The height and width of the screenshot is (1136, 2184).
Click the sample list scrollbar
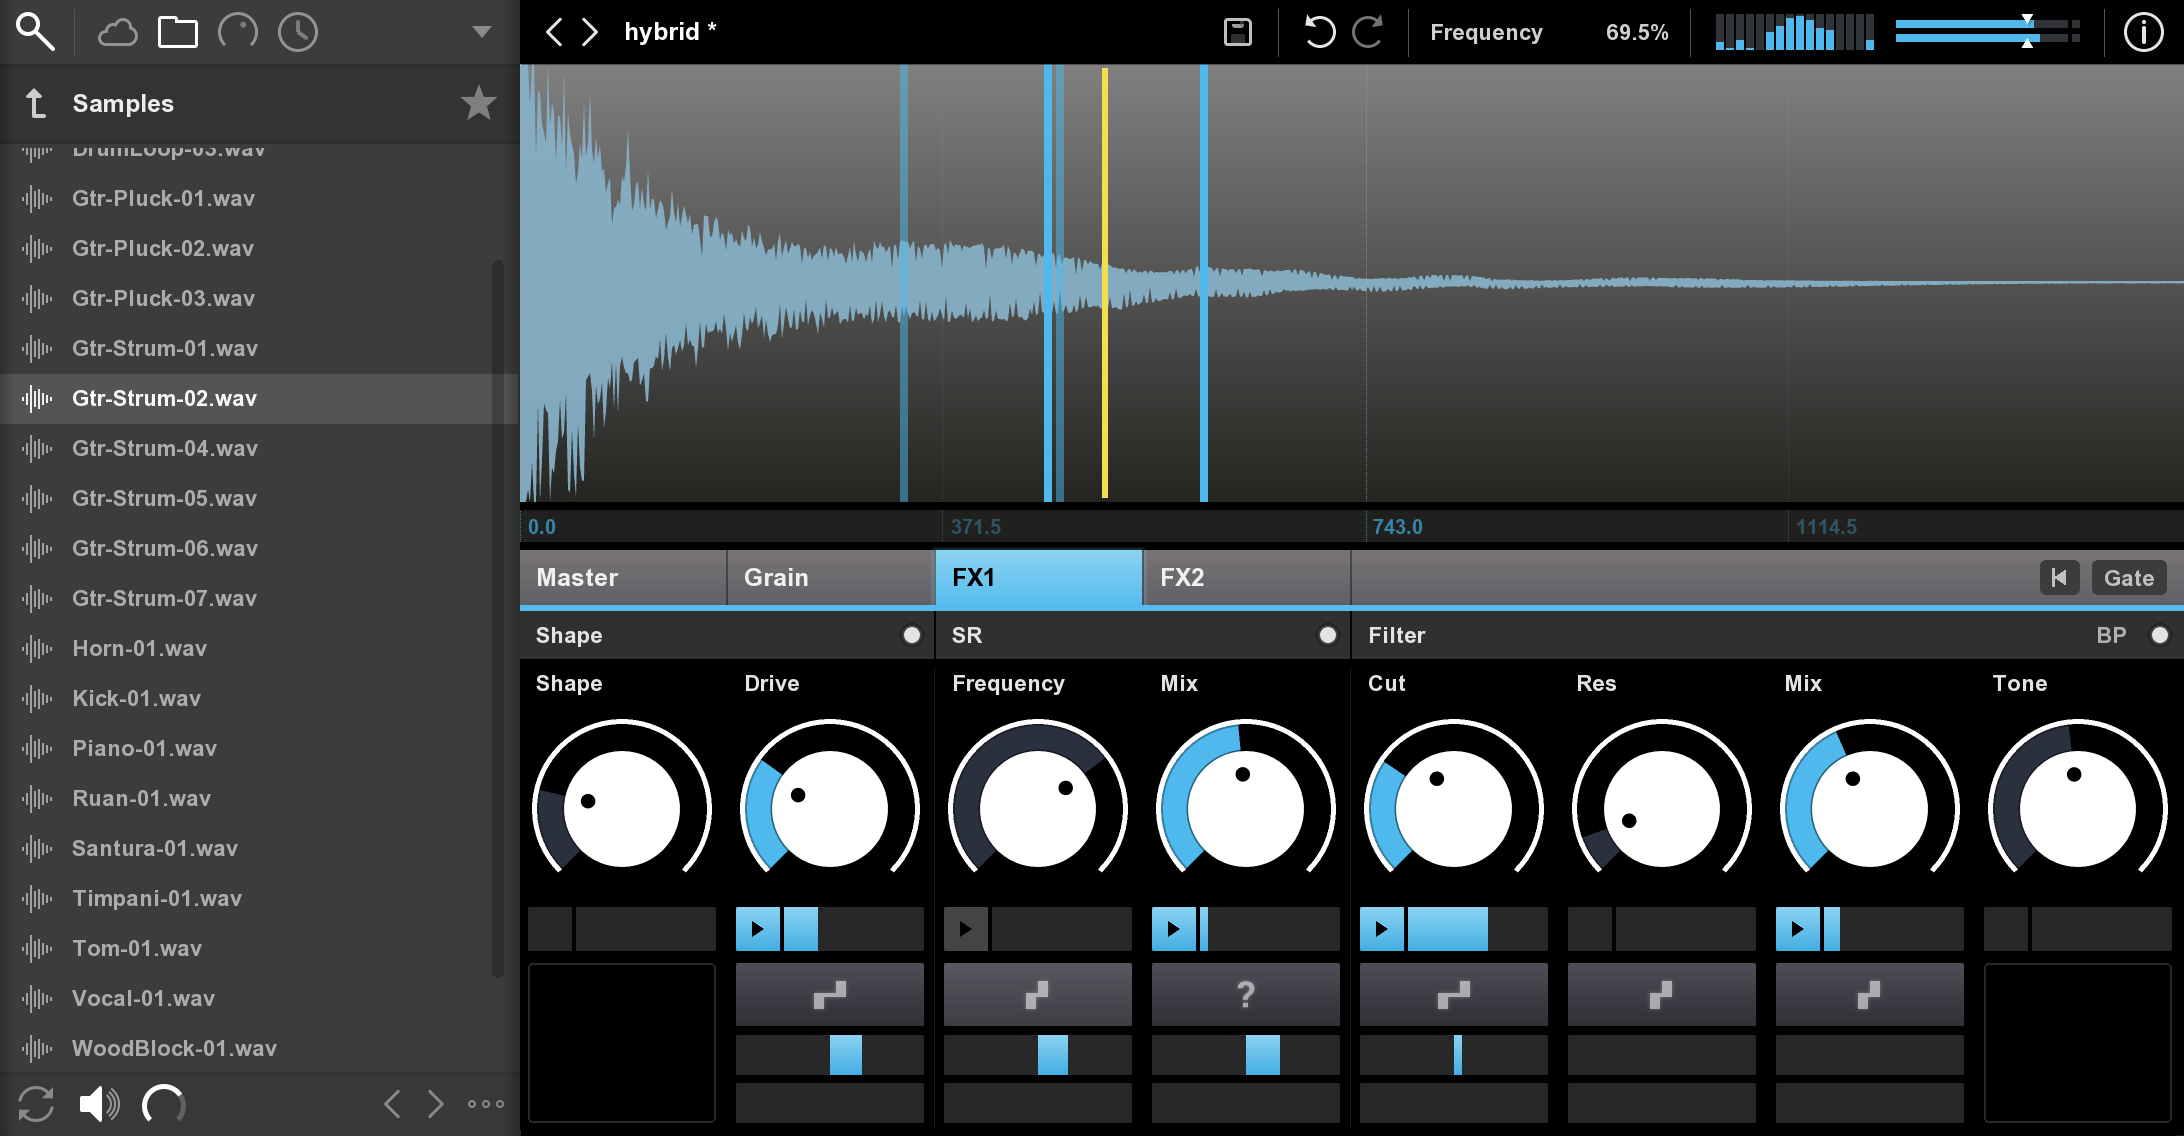[x=497, y=618]
